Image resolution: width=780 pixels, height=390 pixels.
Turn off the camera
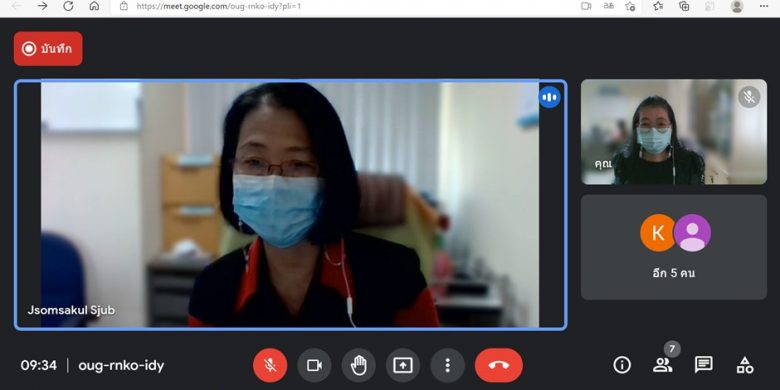coord(314,366)
